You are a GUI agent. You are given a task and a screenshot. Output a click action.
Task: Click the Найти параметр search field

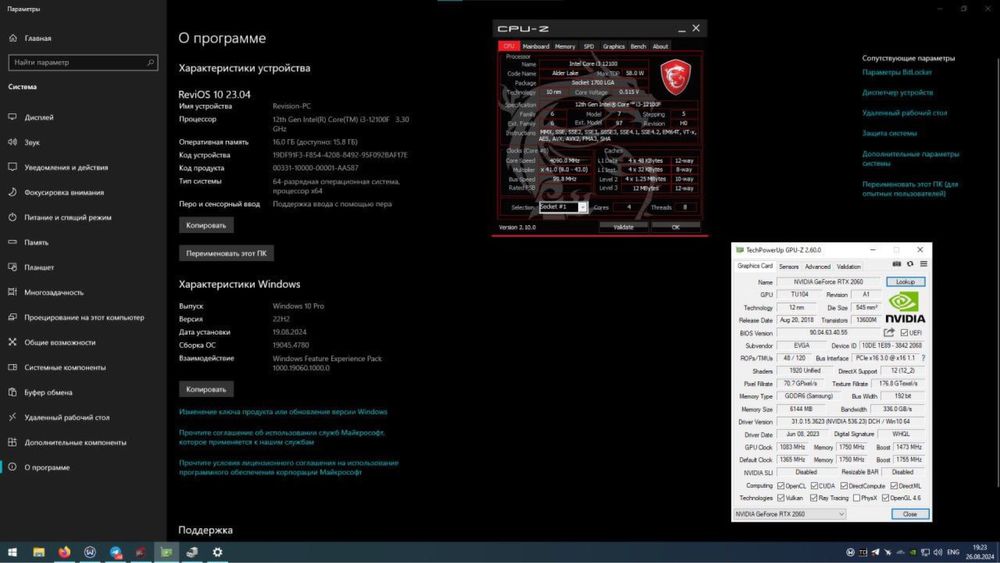[83, 62]
